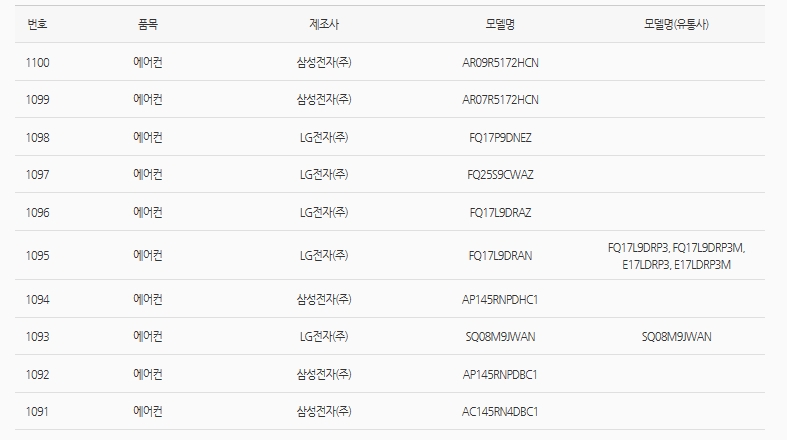Click row number 1091

click(38, 411)
